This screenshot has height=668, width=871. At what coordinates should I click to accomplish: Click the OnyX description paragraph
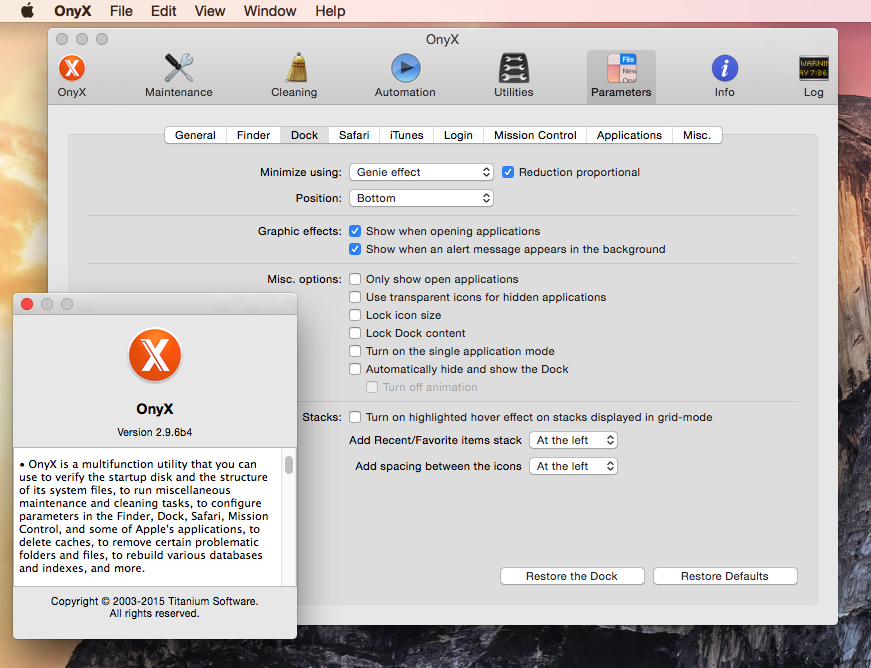(x=143, y=516)
